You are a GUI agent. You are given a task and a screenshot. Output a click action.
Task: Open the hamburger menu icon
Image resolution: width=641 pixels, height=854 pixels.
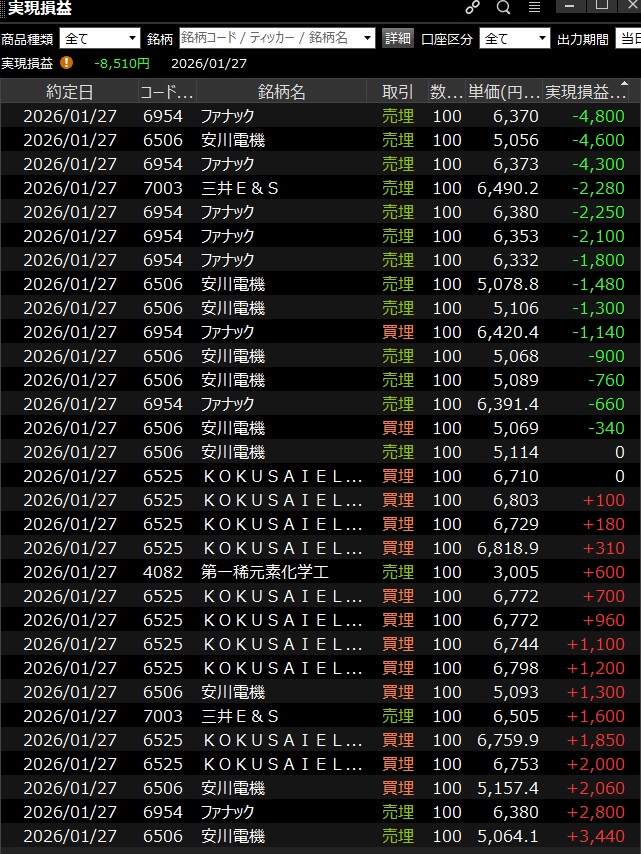tap(534, 8)
